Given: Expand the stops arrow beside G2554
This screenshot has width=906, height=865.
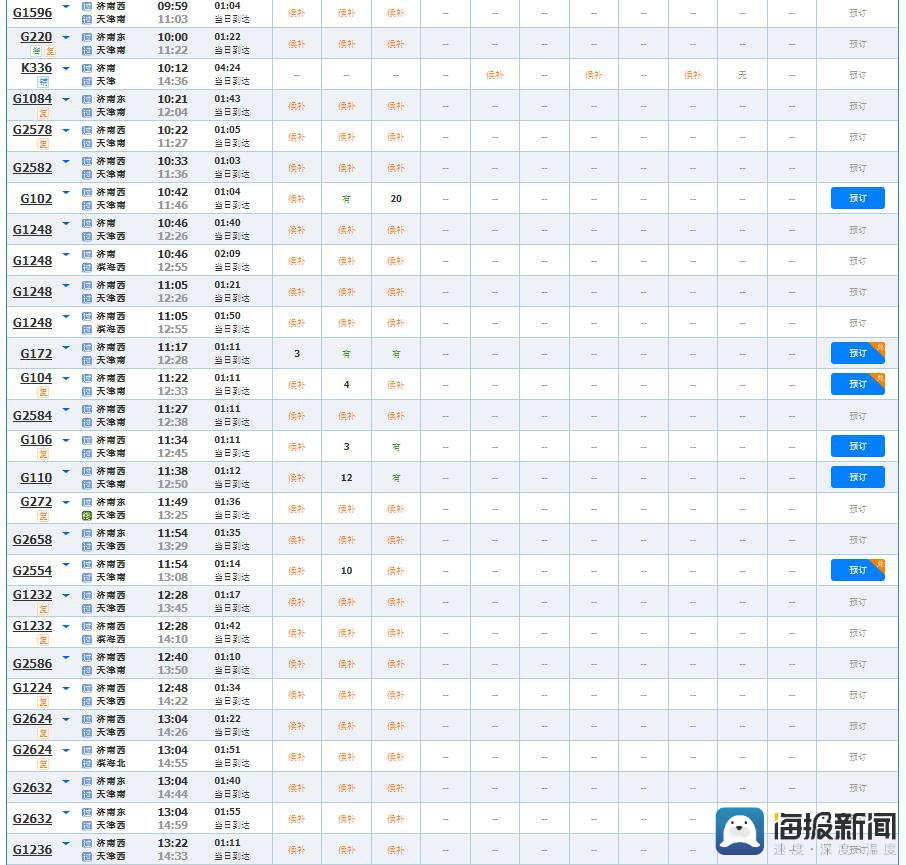Looking at the screenshot, I should [66, 565].
